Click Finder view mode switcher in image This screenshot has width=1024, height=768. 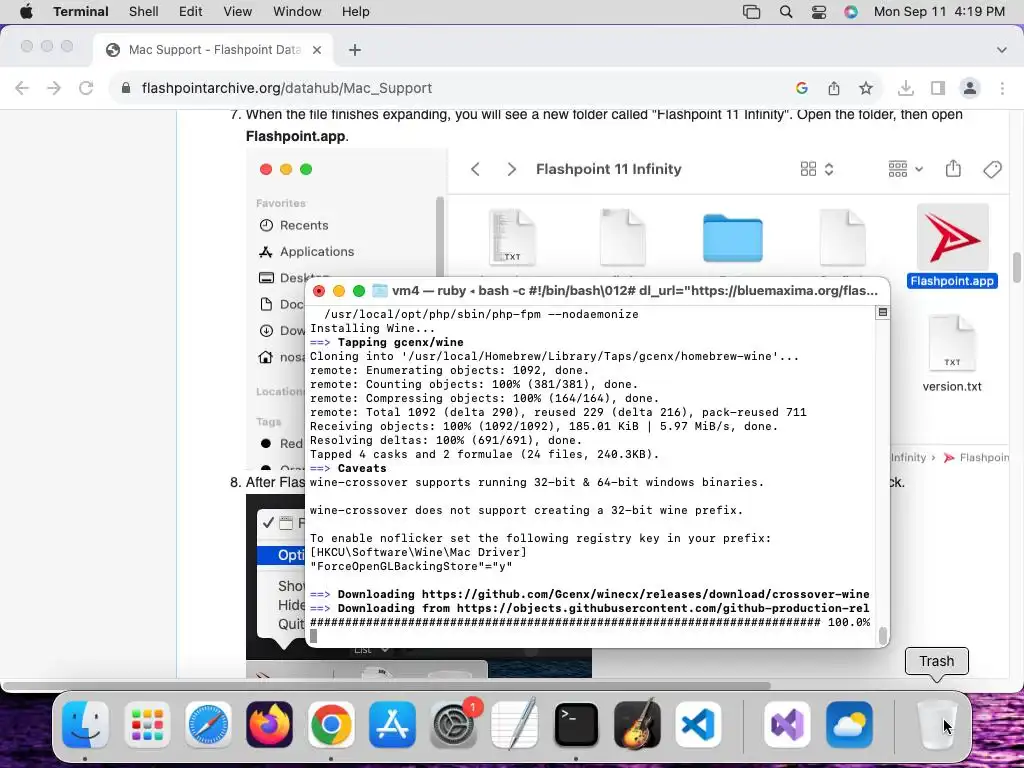(x=817, y=169)
